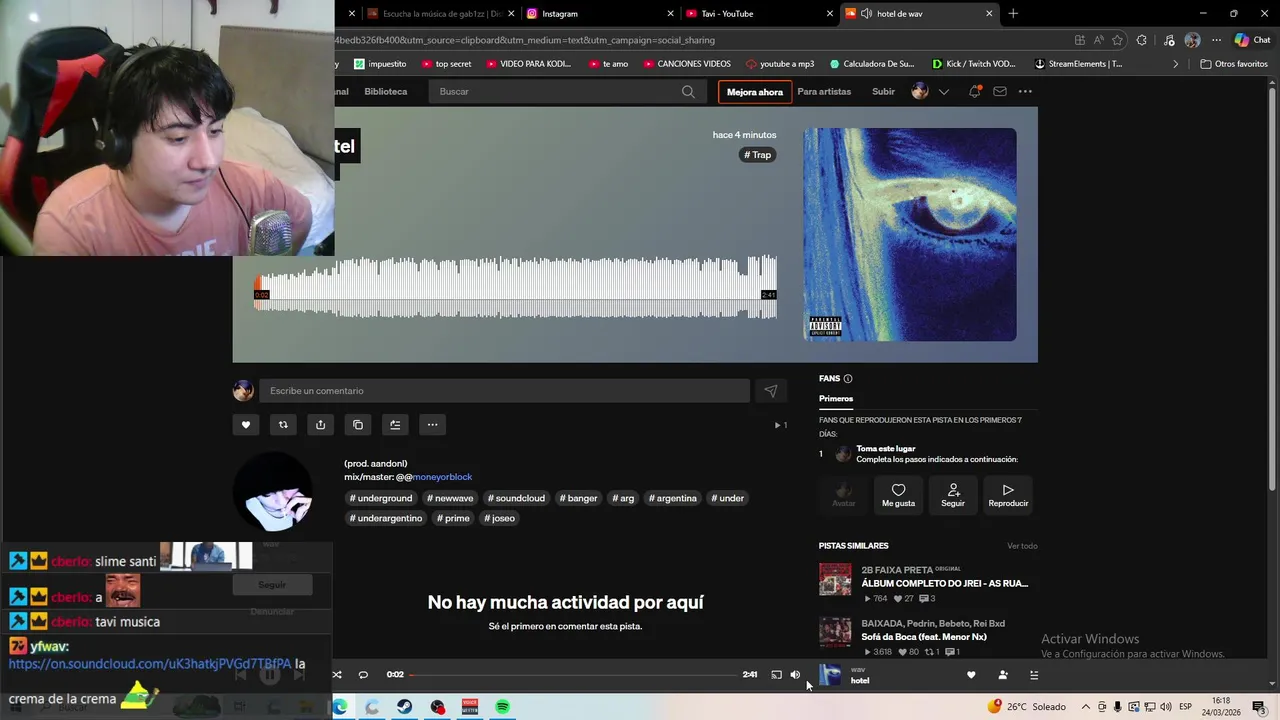Image resolution: width=1280 pixels, height=720 pixels.
Task: Open browser read aloud icon
Action: click(1098, 40)
